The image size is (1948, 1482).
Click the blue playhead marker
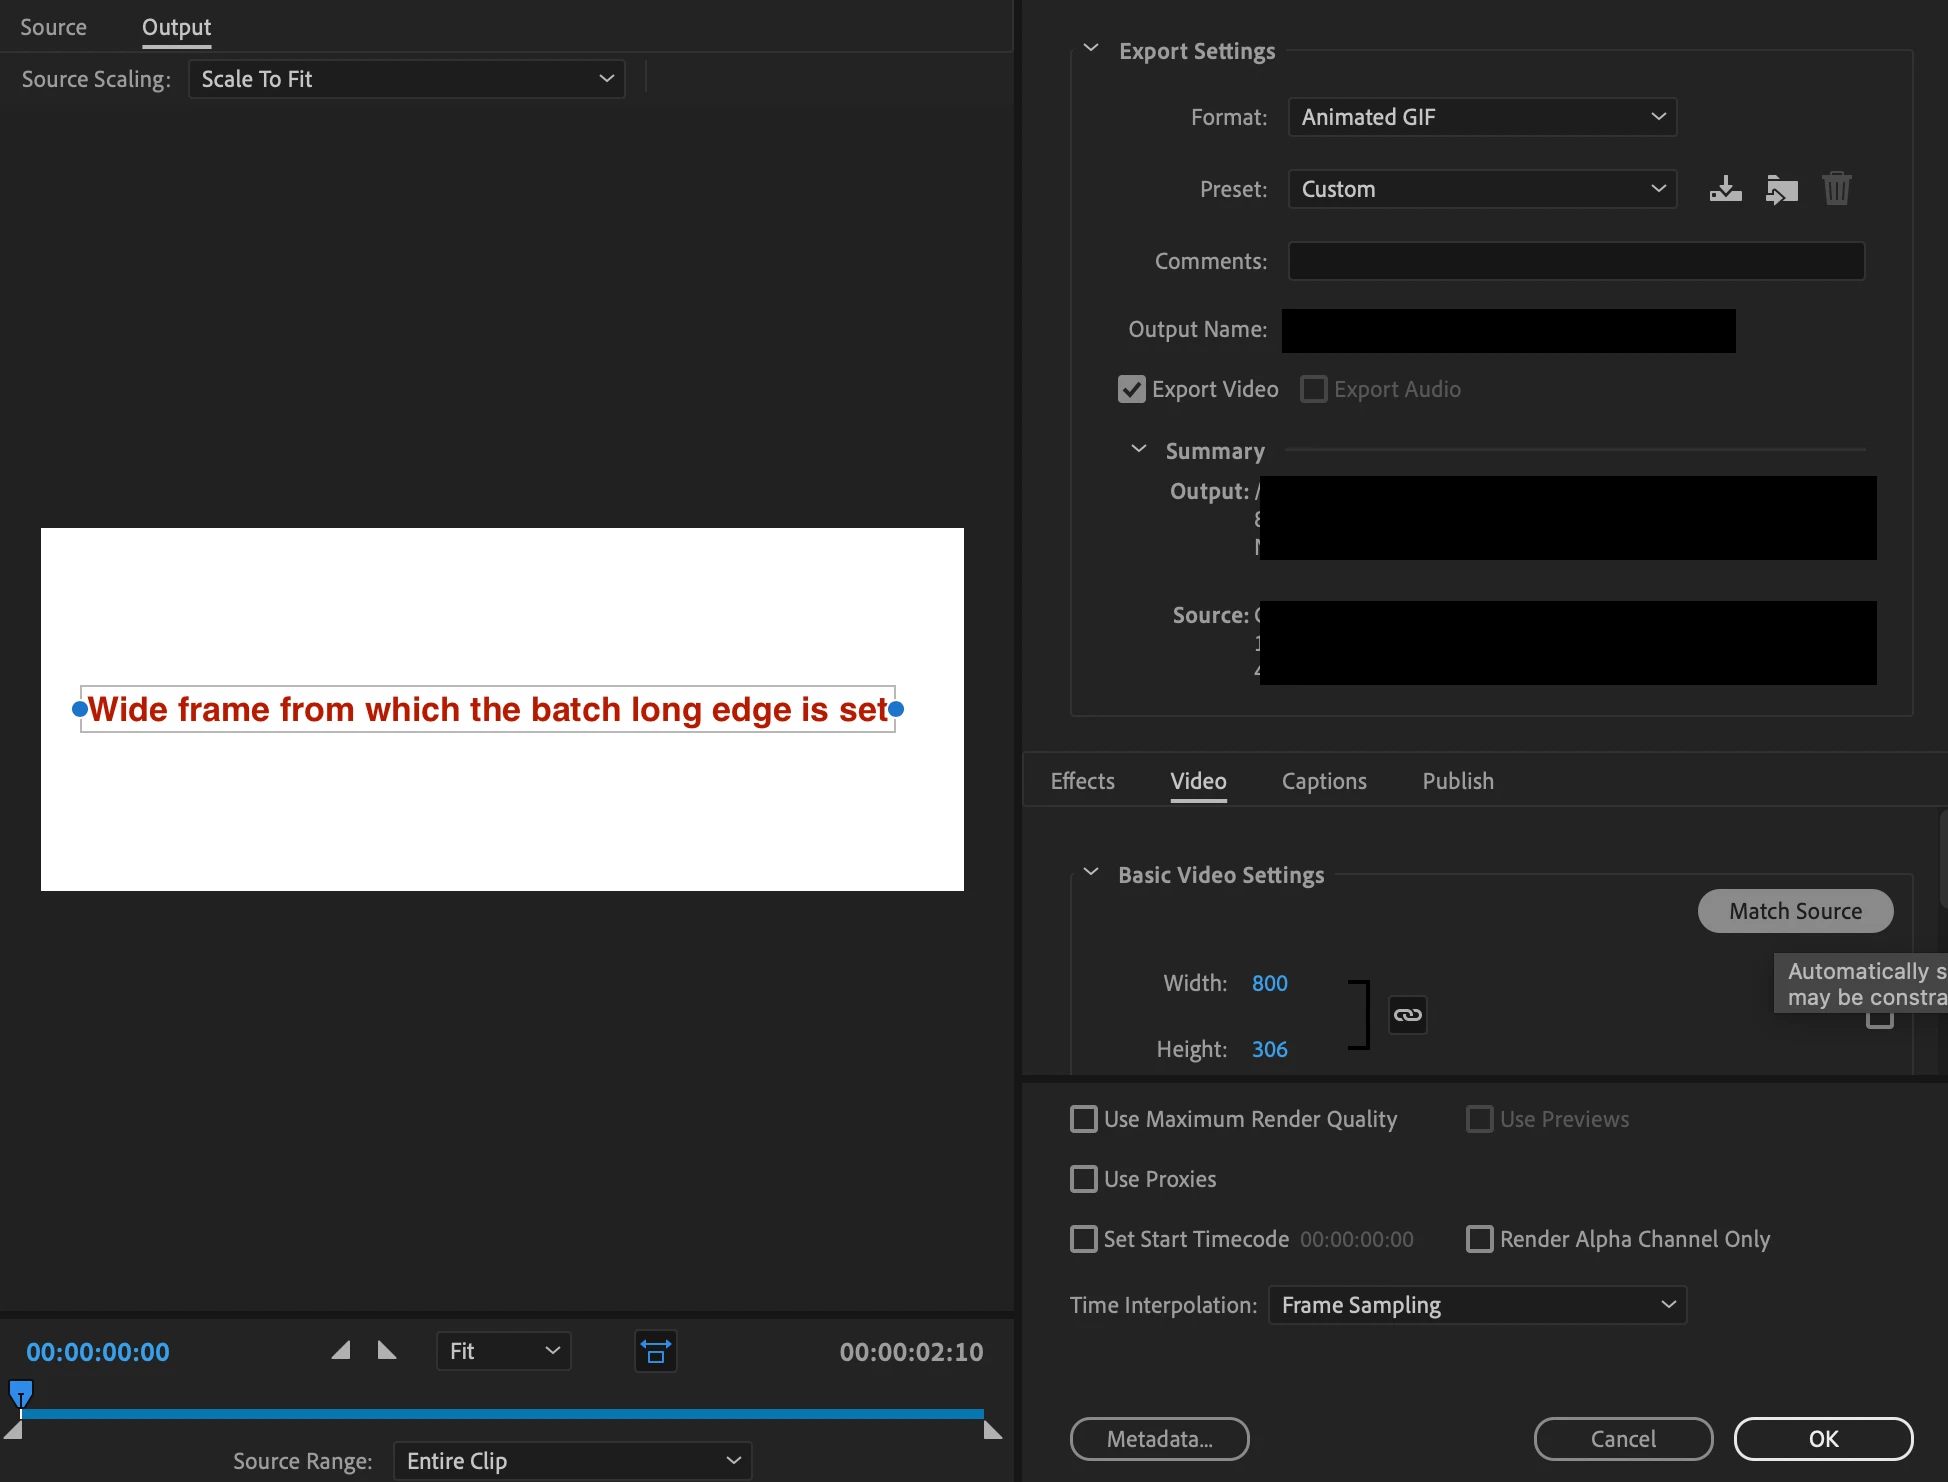coord(21,1392)
